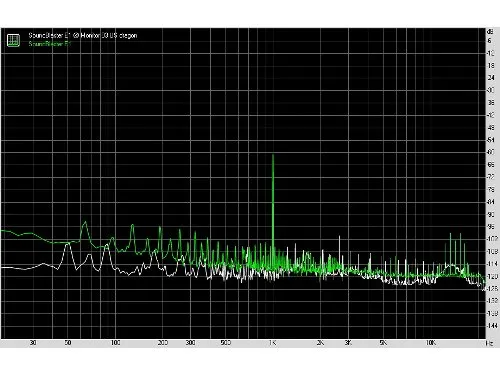Click the dB unit label
This screenshot has width=500, height=375.
pyautogui.click(x=490, y=32)
